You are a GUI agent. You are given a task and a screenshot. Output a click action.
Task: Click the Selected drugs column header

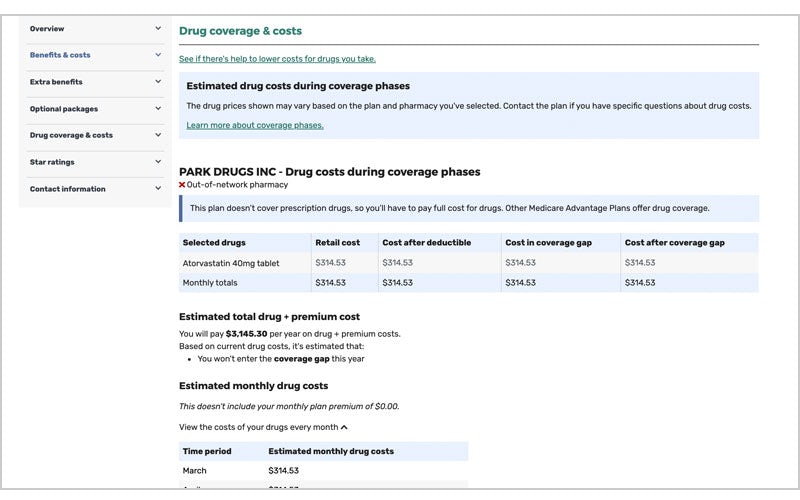(x=214, y=242)
